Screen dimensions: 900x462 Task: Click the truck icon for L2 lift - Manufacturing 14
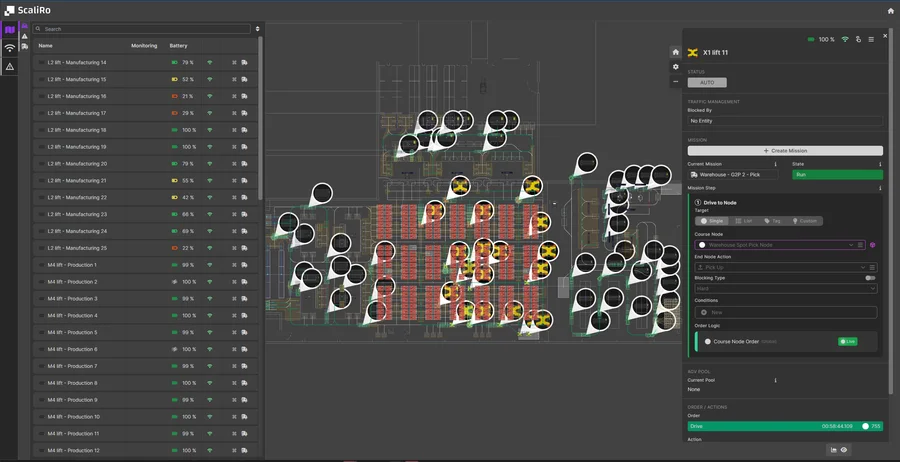pyautogui.click(x=245, y=63)
